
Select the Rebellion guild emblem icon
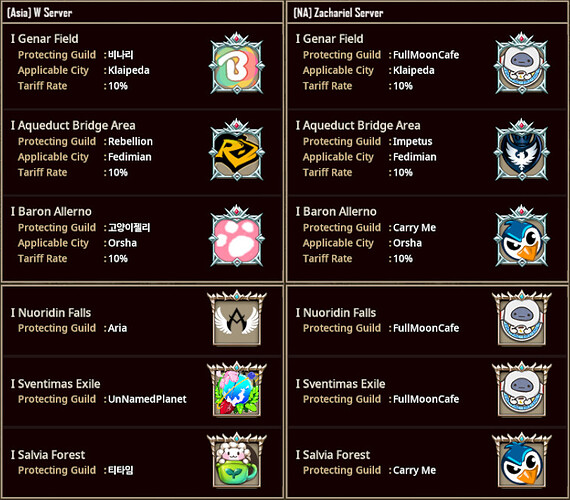[x=237, y=150]
